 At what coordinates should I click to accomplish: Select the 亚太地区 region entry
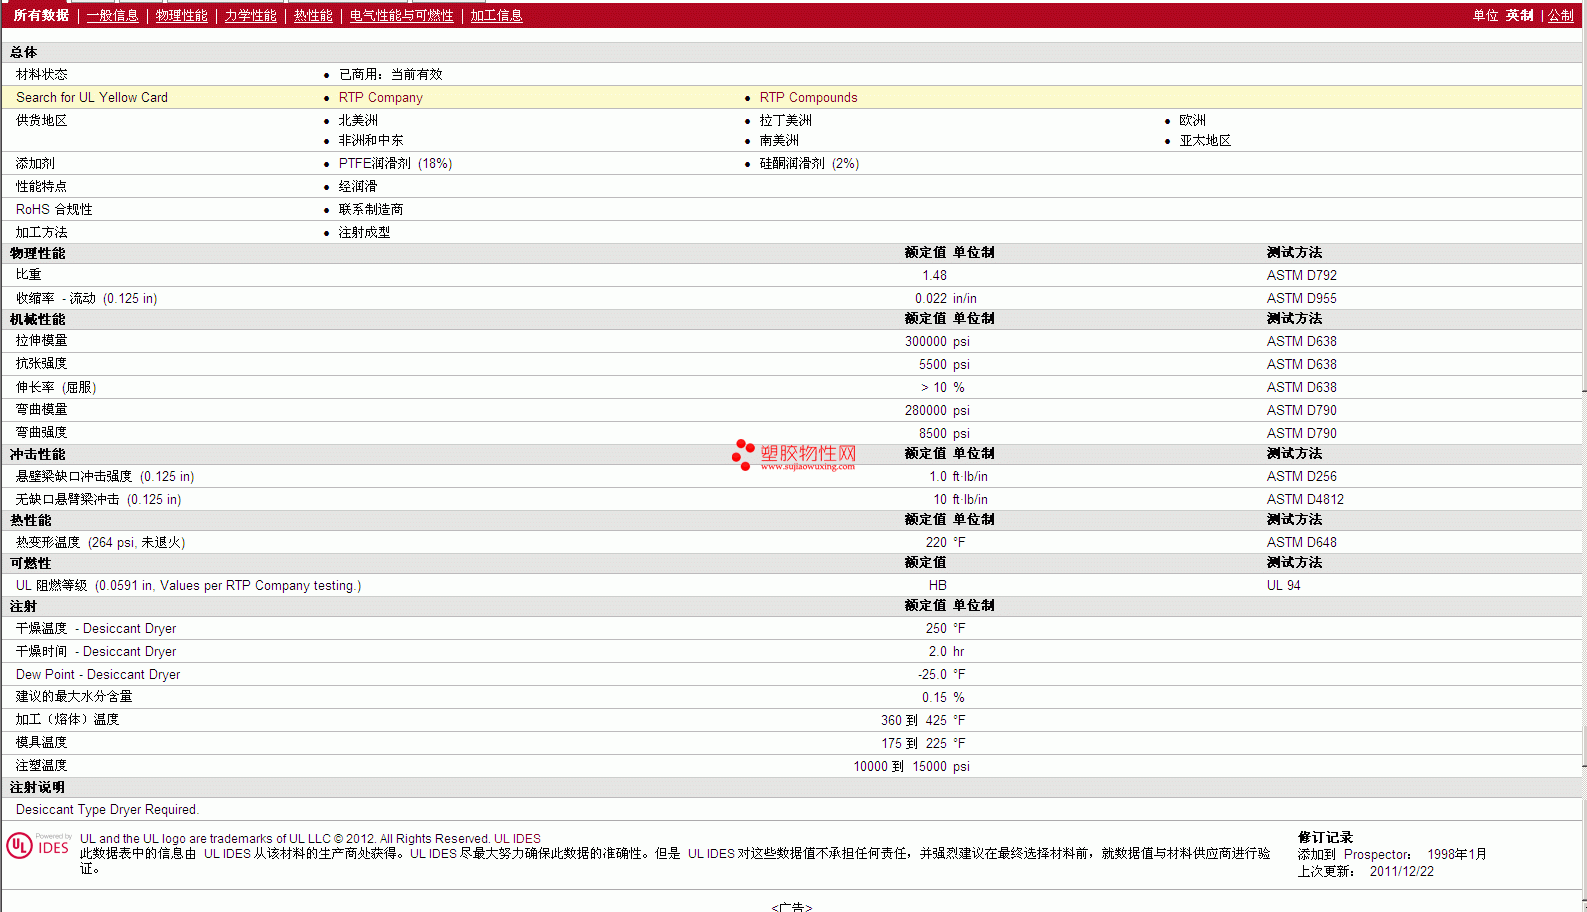click(x=1205, y=141)
